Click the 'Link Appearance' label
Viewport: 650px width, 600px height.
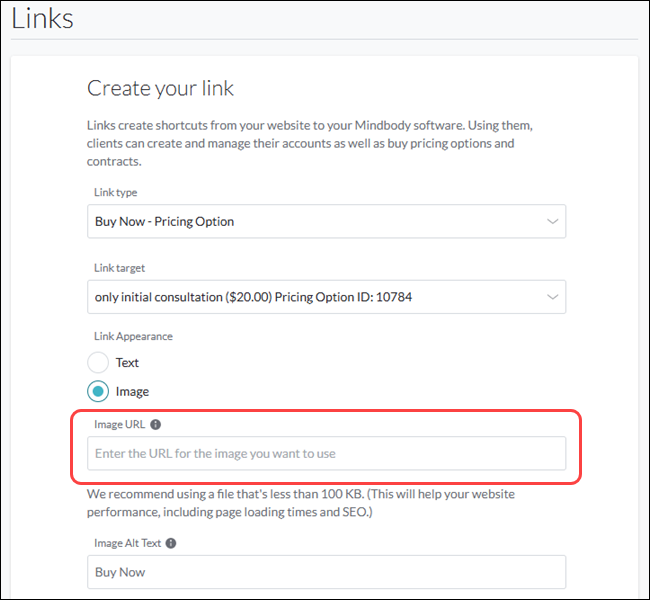coord(133,336)
